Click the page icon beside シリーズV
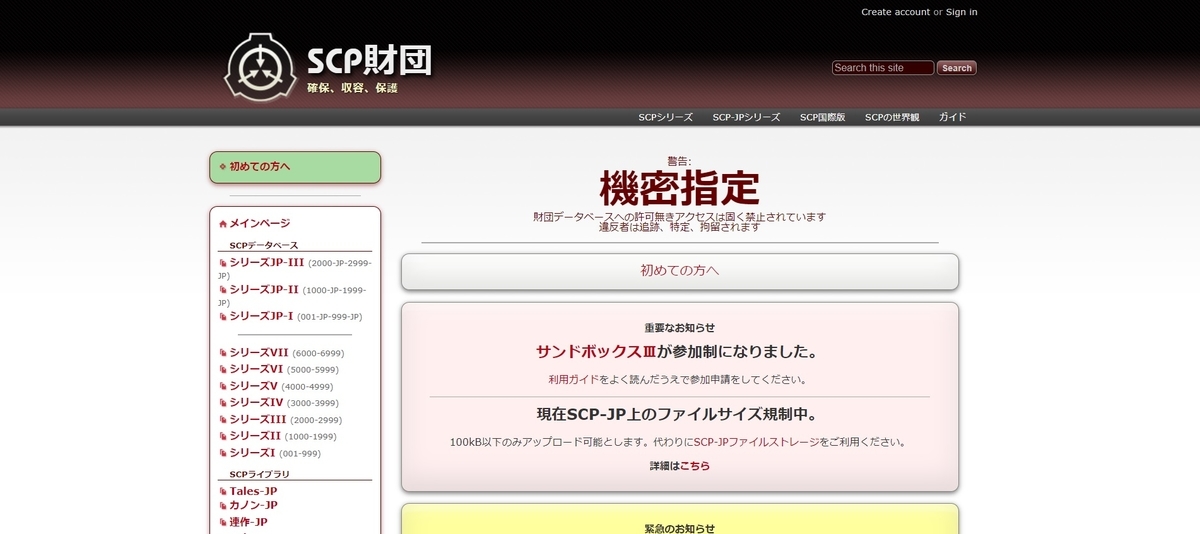The height and width of the screenshot is (534, 1200). click(x=222, y=386)
